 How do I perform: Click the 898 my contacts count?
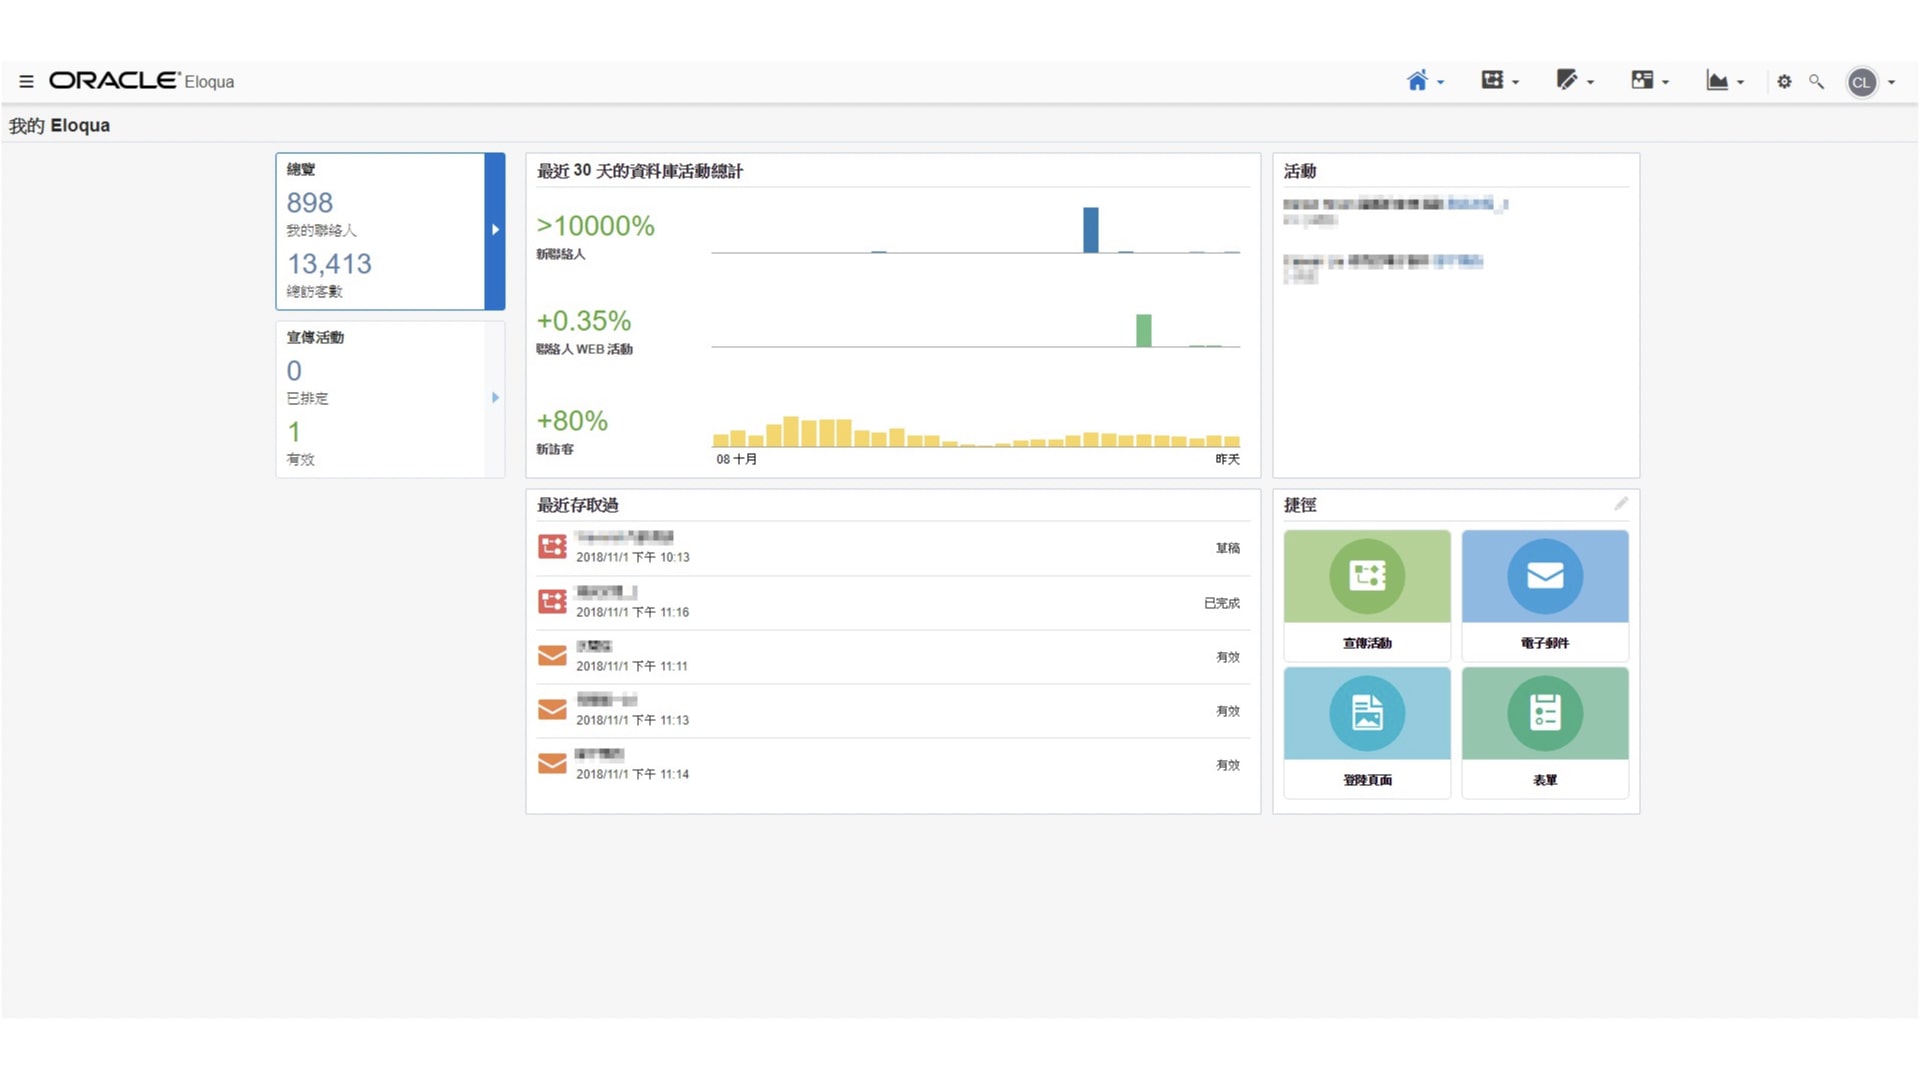pos(309,203)
